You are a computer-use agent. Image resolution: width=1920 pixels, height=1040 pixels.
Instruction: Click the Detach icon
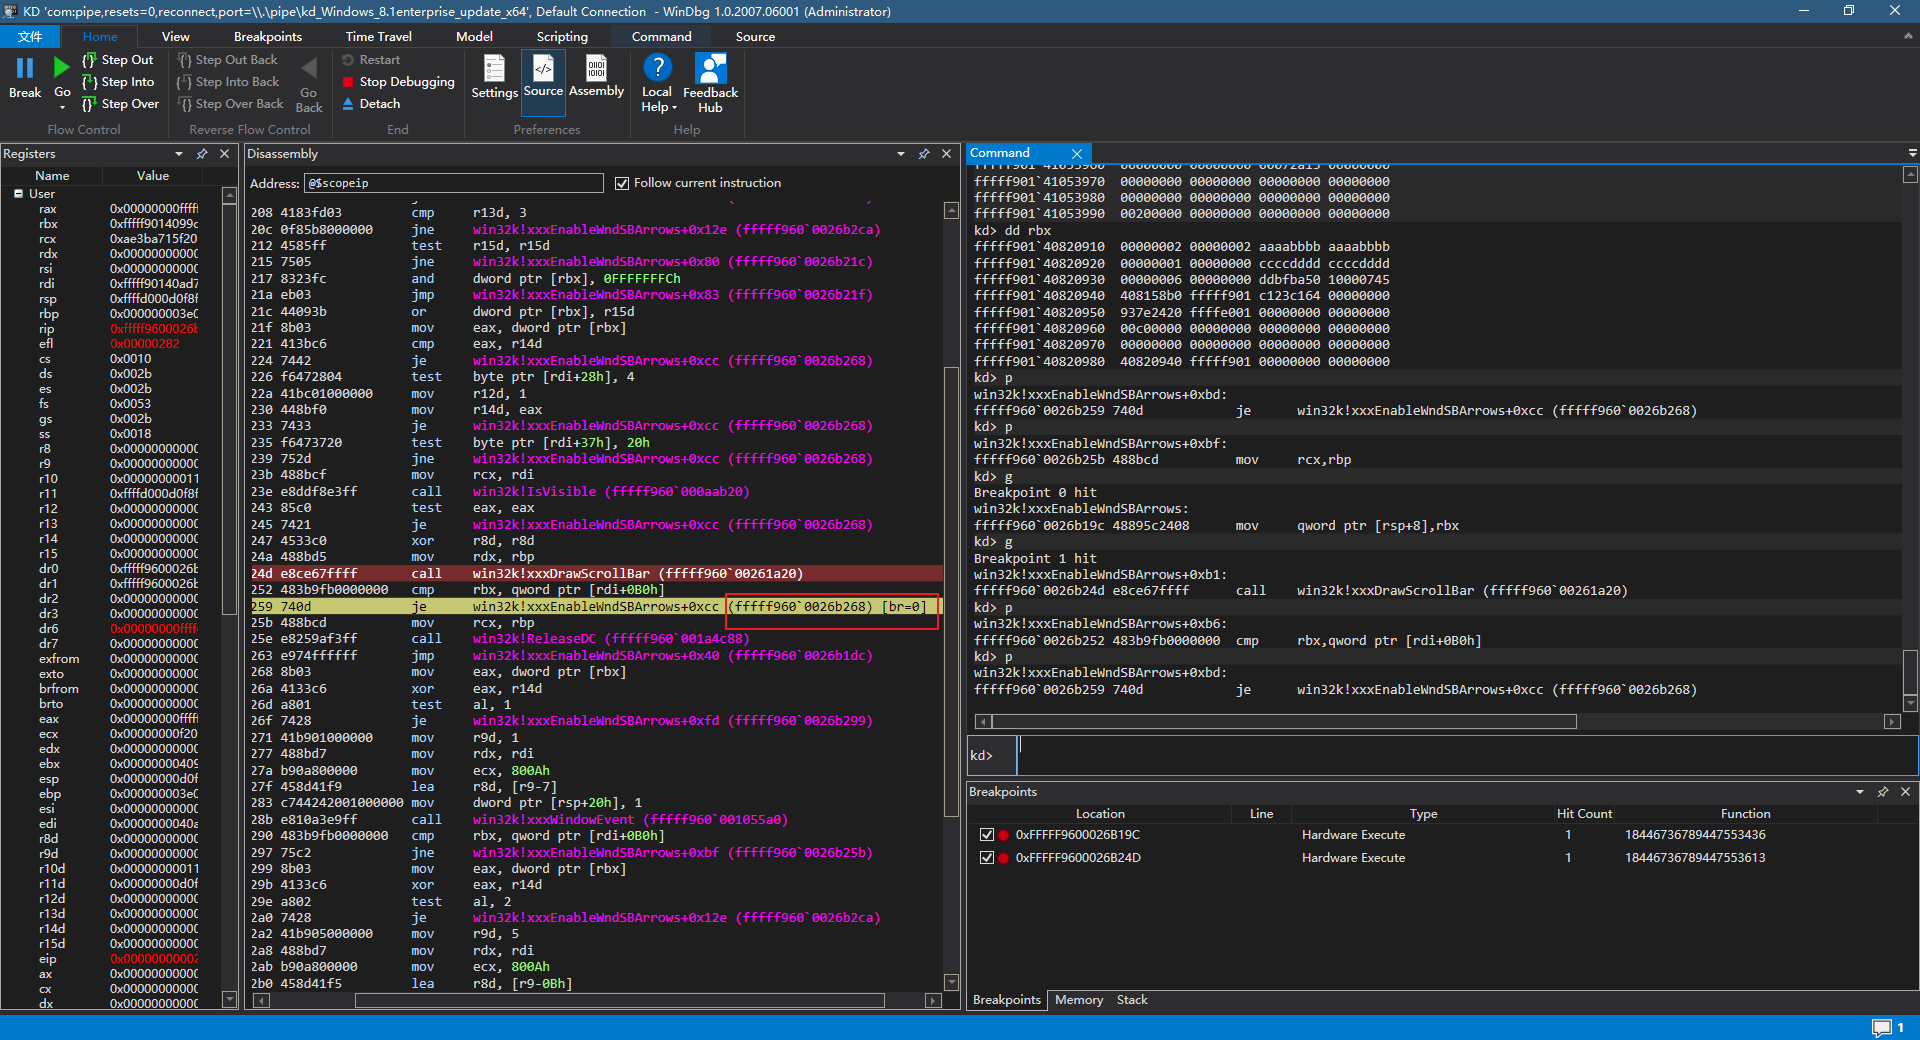pyautogui.click(x=348, y=104)
